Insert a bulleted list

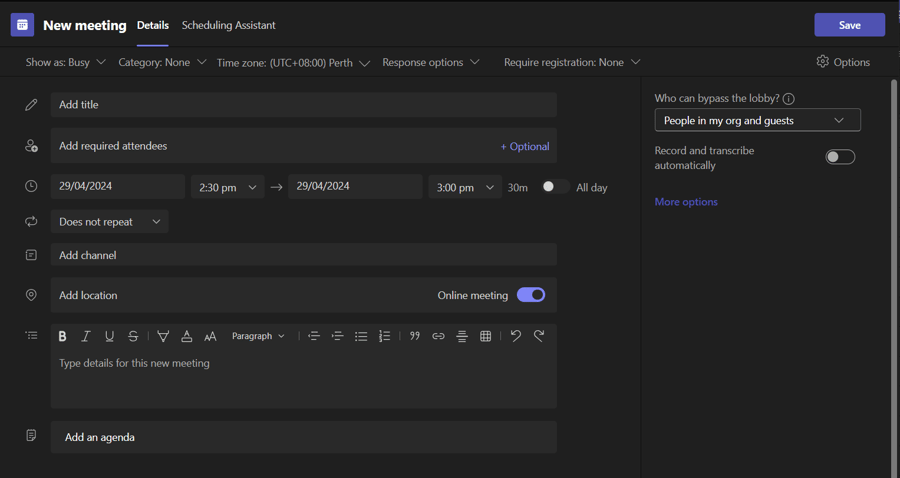pos(361,336)
